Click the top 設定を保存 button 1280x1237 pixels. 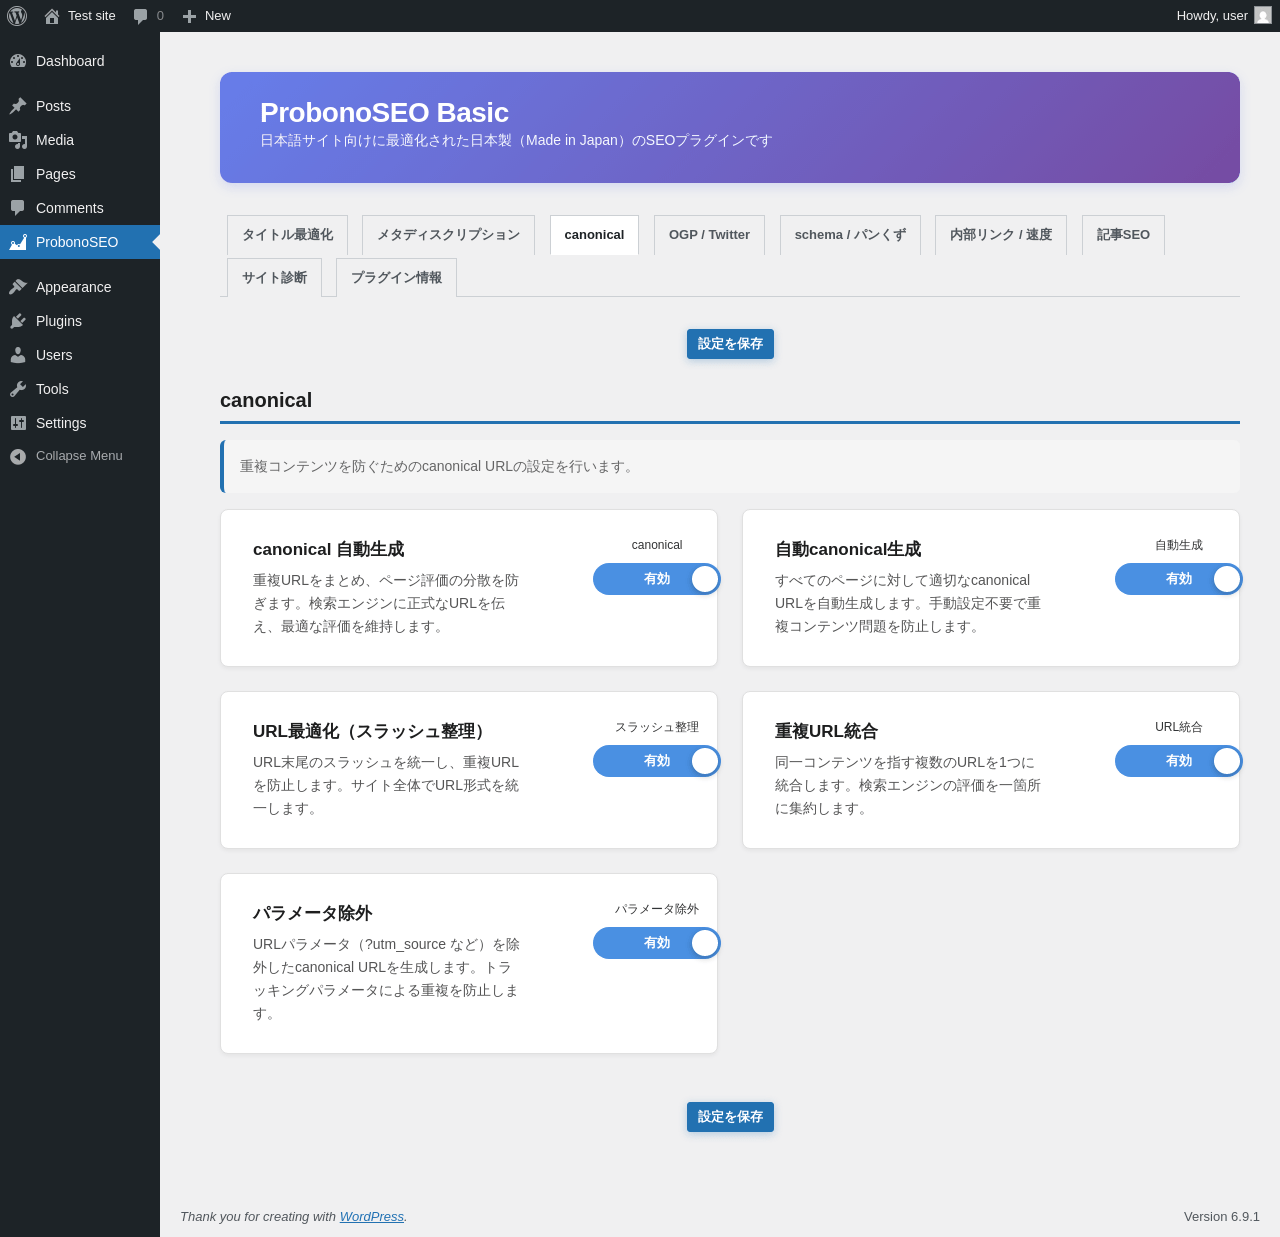click(730, 344)
